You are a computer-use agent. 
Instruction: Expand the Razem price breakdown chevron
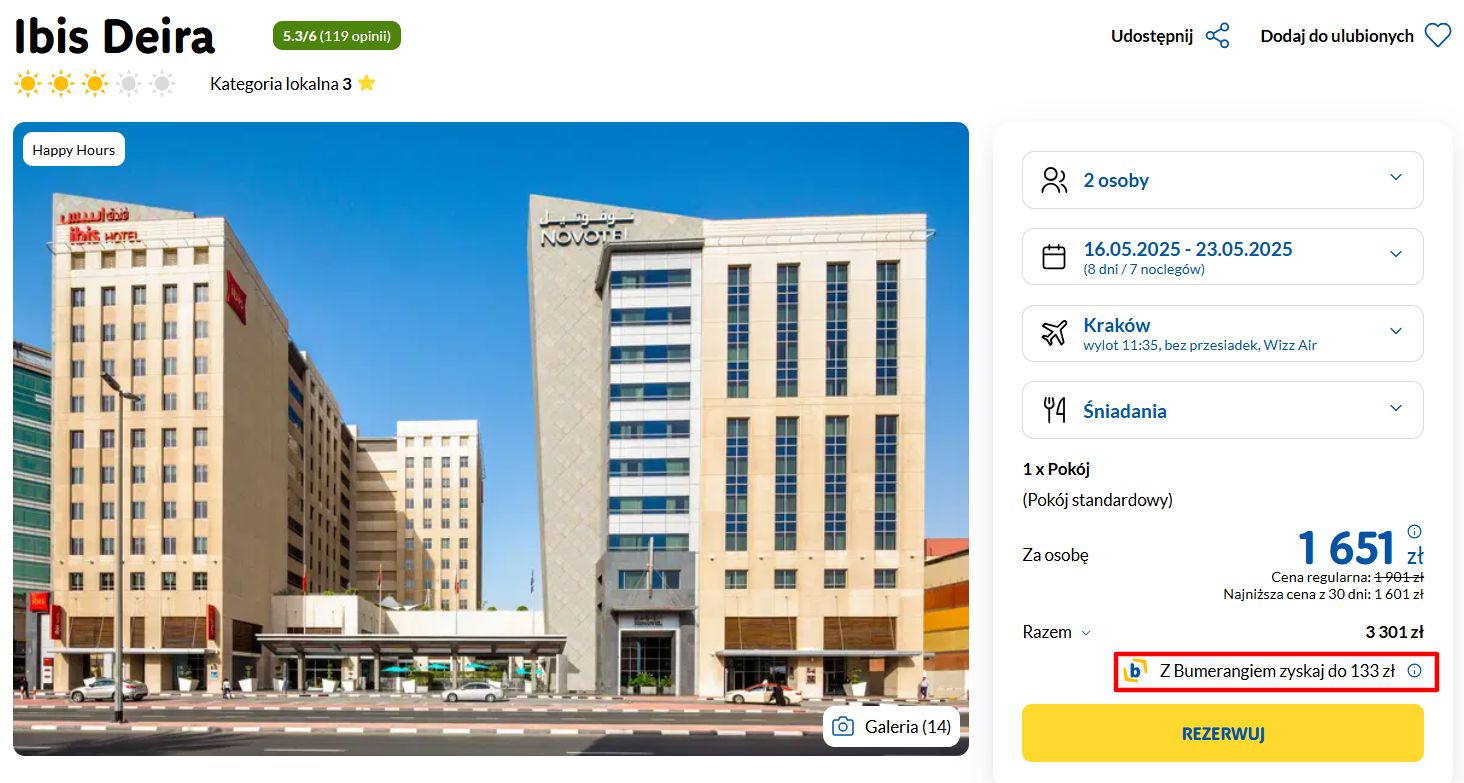(1086, 633)
